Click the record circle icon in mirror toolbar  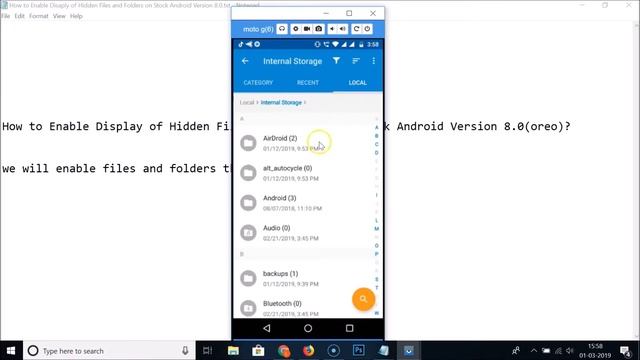(x=296, y=29)
